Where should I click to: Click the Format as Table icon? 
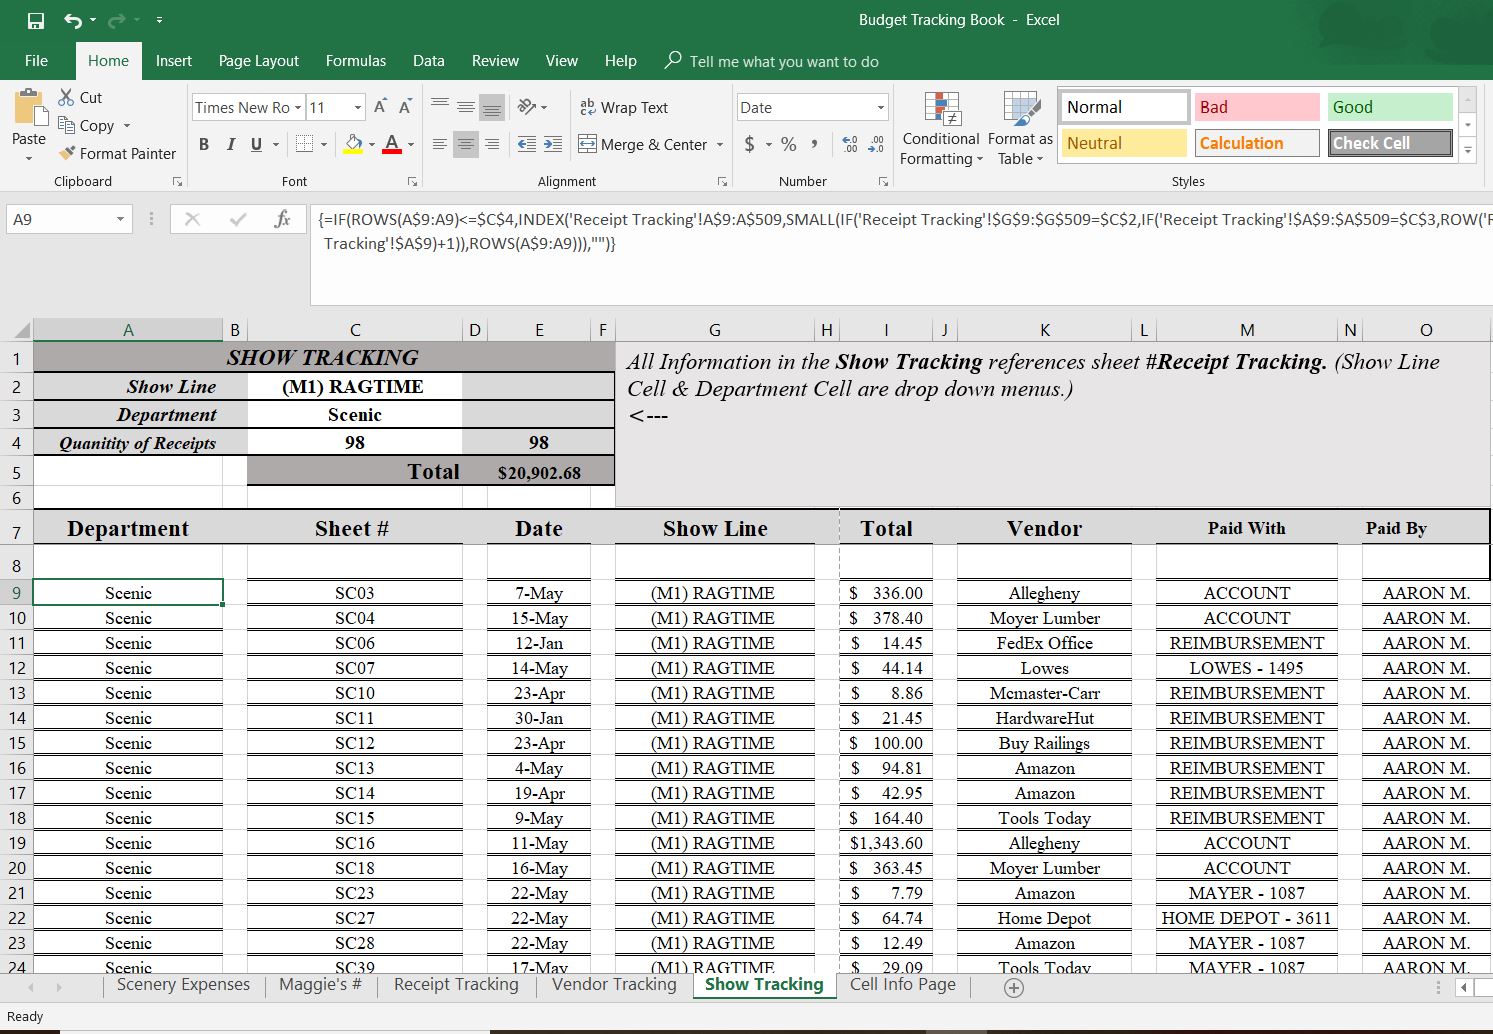[1018, 128]
